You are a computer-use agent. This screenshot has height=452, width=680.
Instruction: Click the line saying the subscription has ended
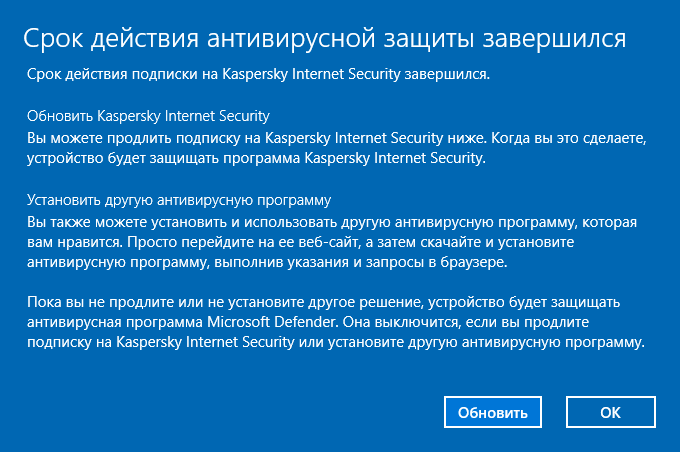(258, 74)
